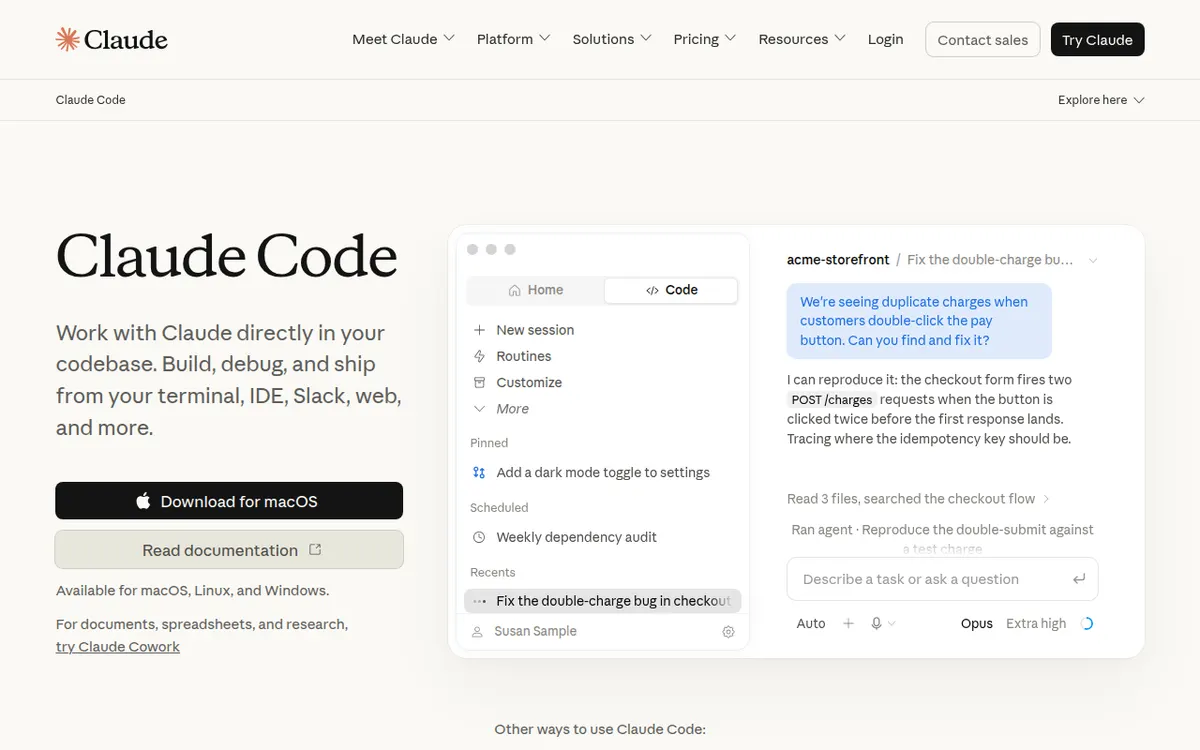Click the plus icon beside New session
This screenshot has height=750, width=1200.
point(479,330)
